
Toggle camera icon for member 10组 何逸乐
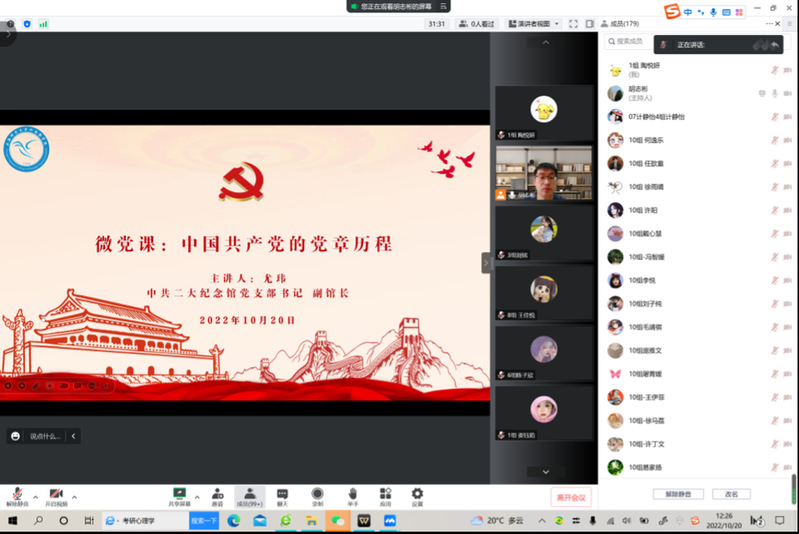click(x=788, y=140)
